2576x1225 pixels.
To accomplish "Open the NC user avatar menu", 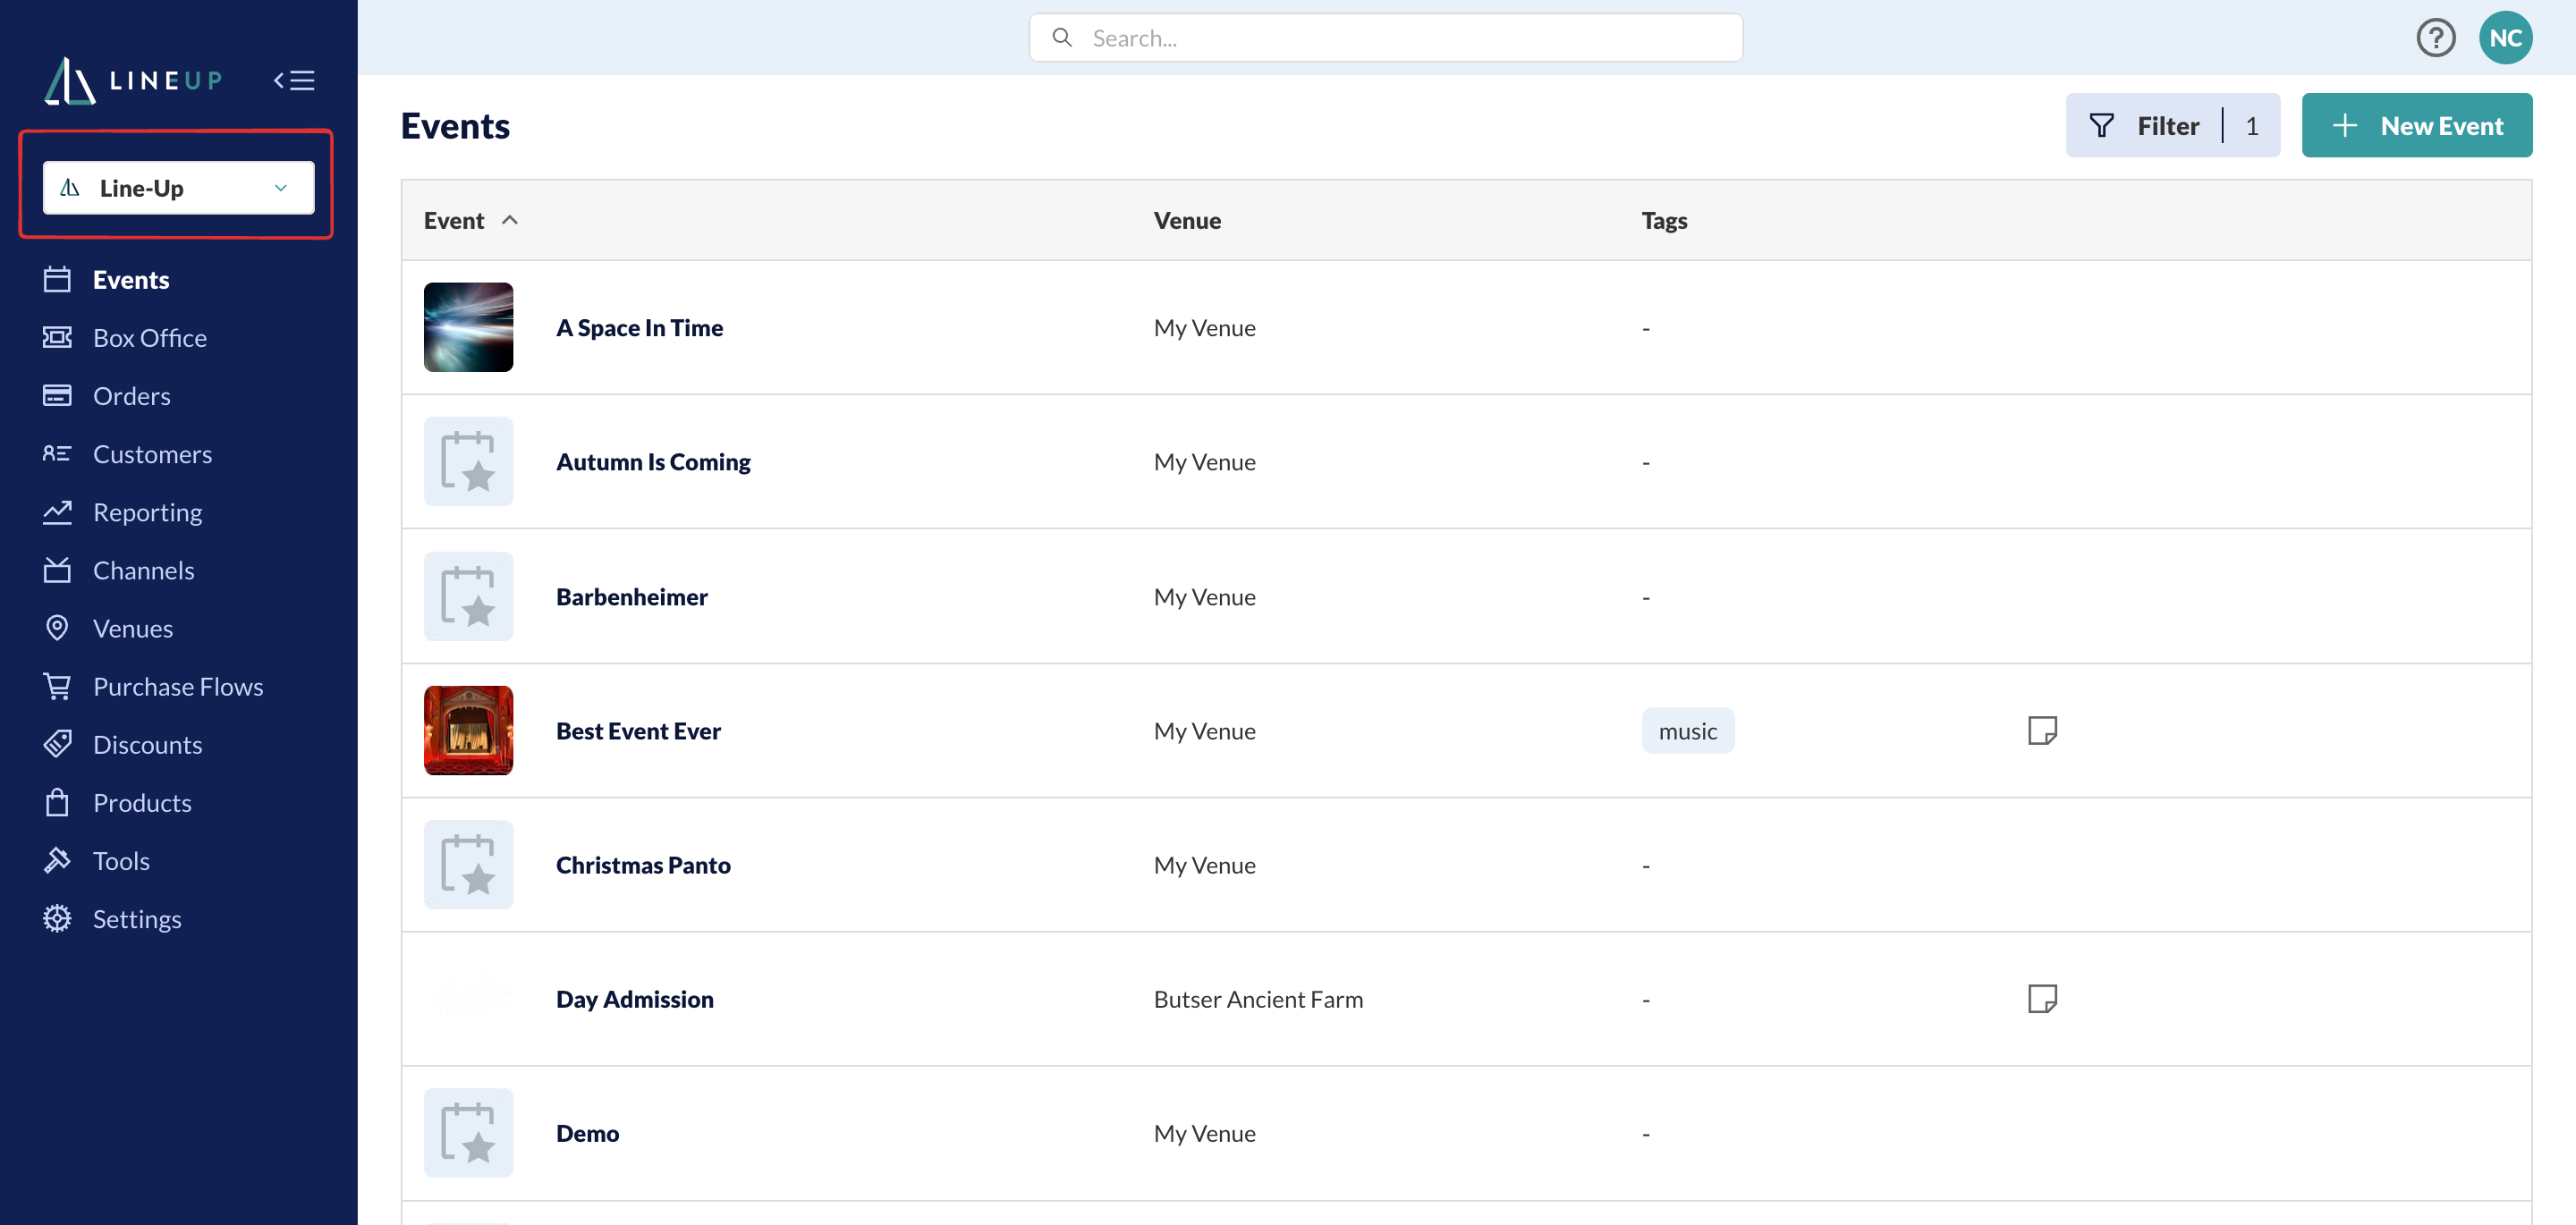I will click(x=2505, y=38).
